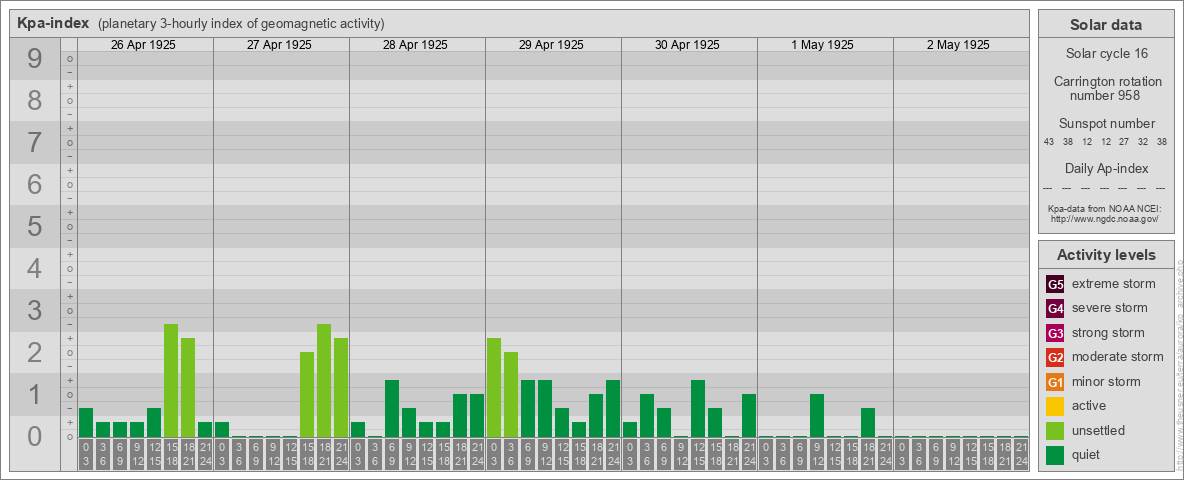The width and height of the screenshot is (1184, 480).
Task: Click 'Kpa-data from NOAA NCEI:' text
Action: 1104,208
